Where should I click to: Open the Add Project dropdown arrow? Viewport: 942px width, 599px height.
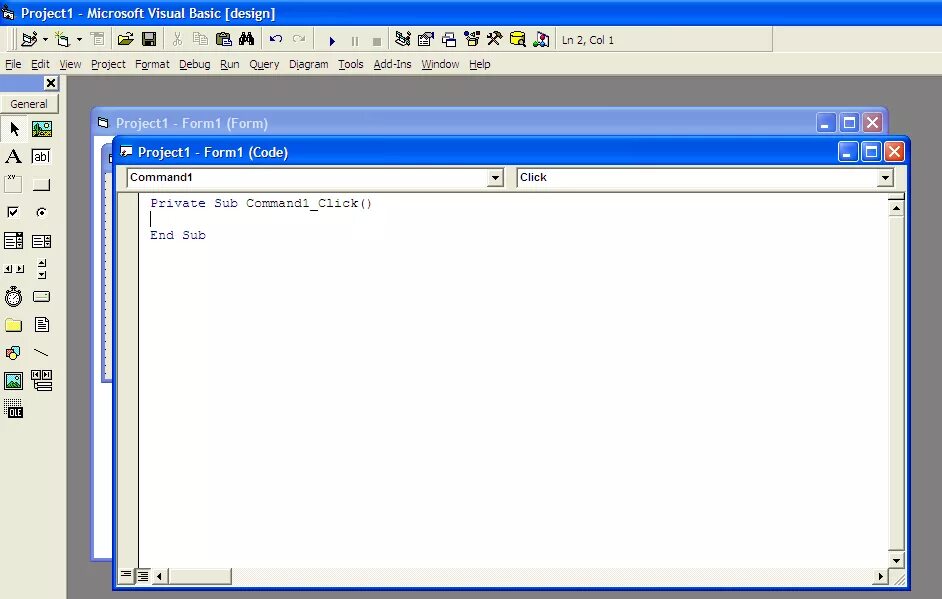pos(45,40)
